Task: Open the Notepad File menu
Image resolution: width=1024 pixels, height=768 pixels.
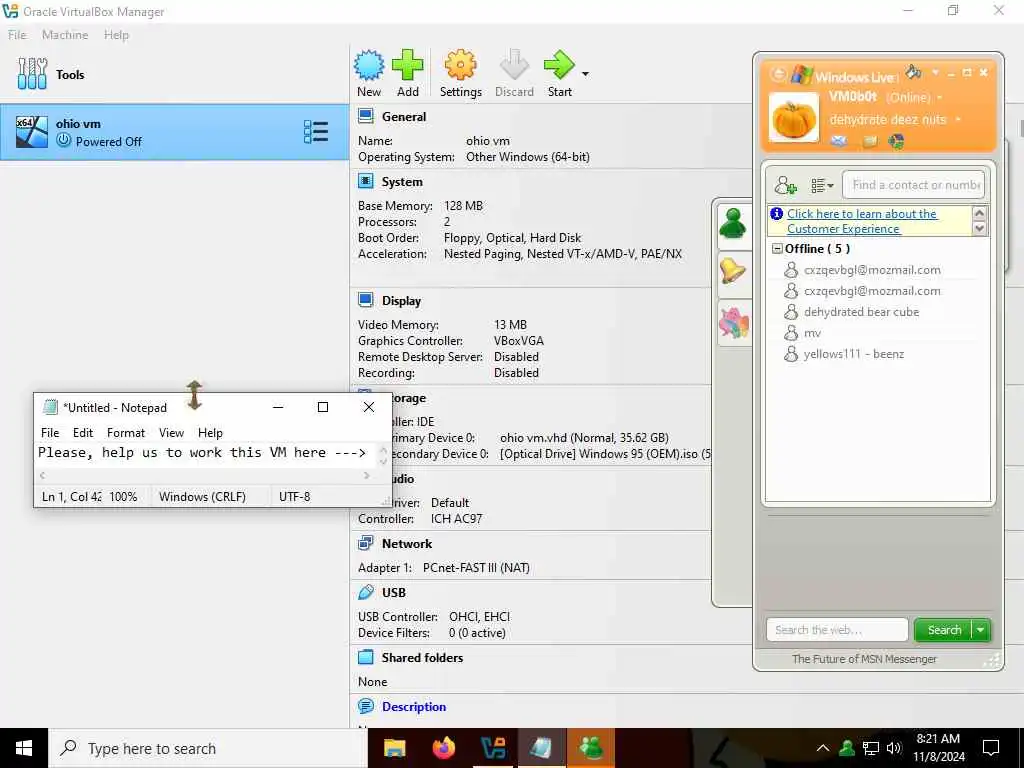Action: [x=50, y=432]
